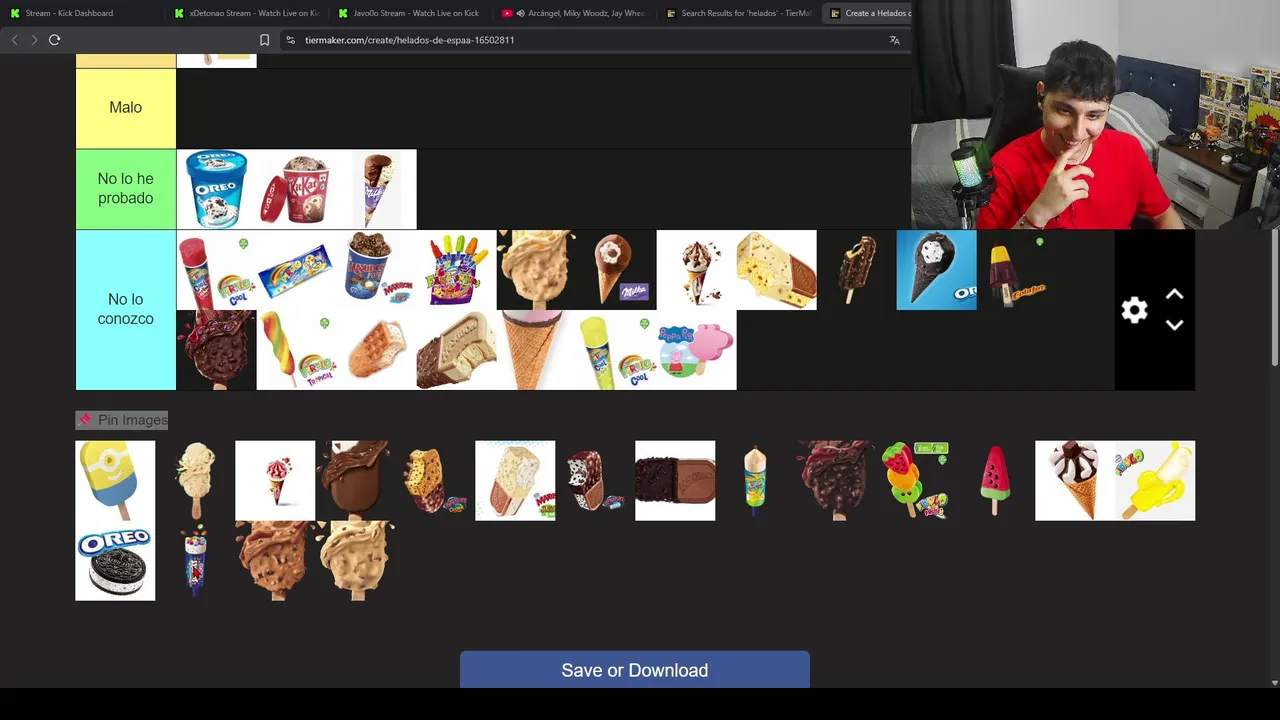
Task: Click the browser forward arrow
Action: pyautogui.click(x=34, y=40)
